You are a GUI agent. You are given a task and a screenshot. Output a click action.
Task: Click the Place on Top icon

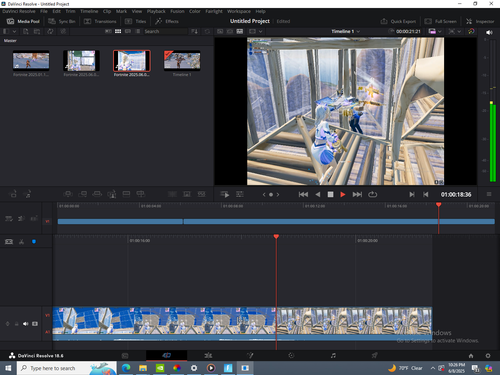pyautogui.click(x=126, y=194)
